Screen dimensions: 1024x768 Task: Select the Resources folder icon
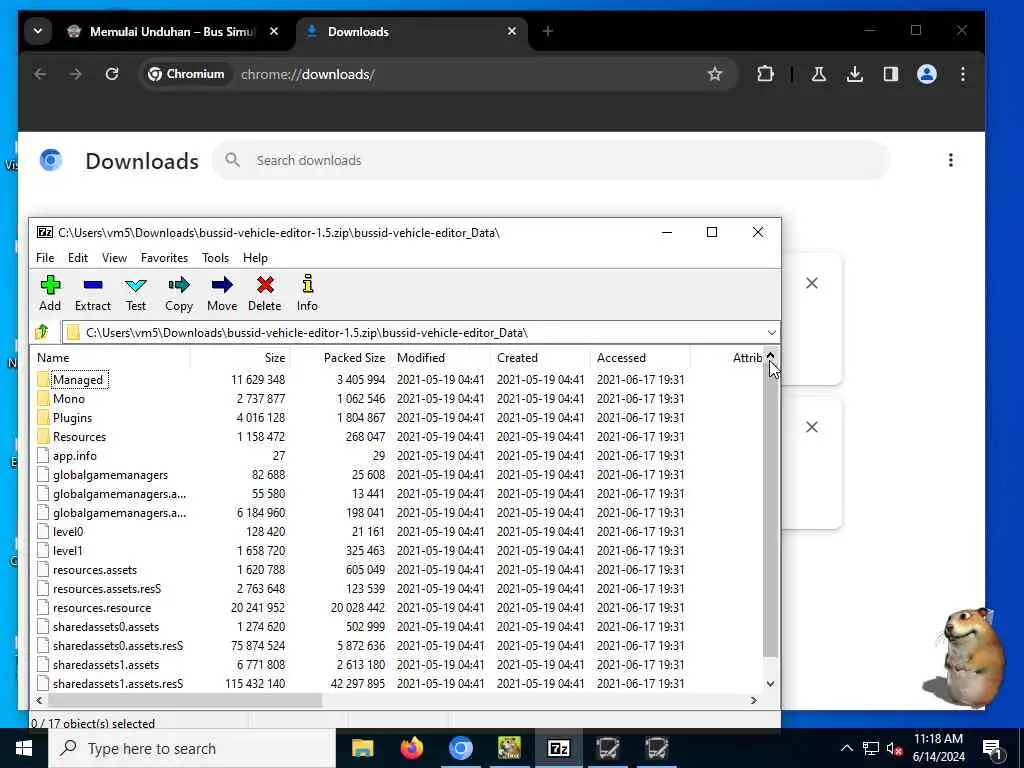tap(43, 436)
